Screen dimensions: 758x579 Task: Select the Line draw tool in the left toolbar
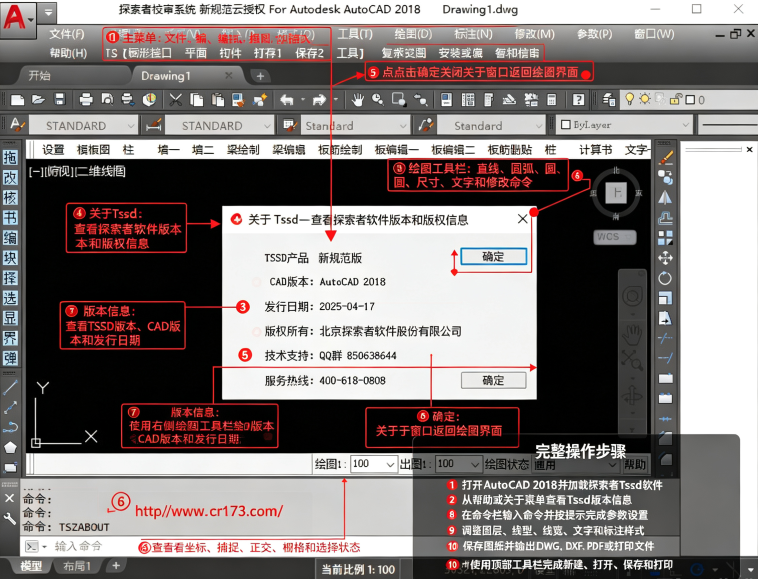coord(10,388)
